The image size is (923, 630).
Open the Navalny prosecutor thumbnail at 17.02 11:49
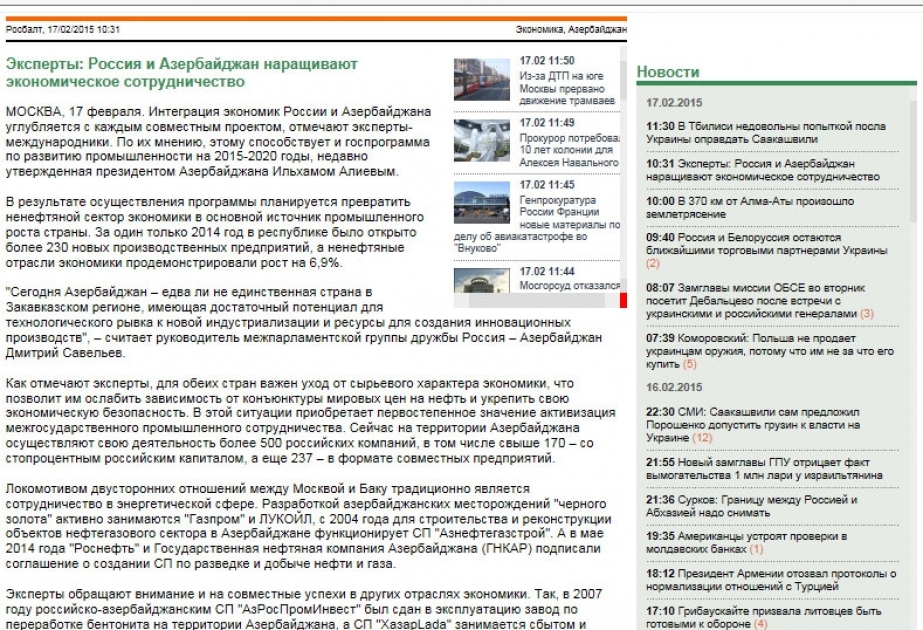[x=482, y=141]
